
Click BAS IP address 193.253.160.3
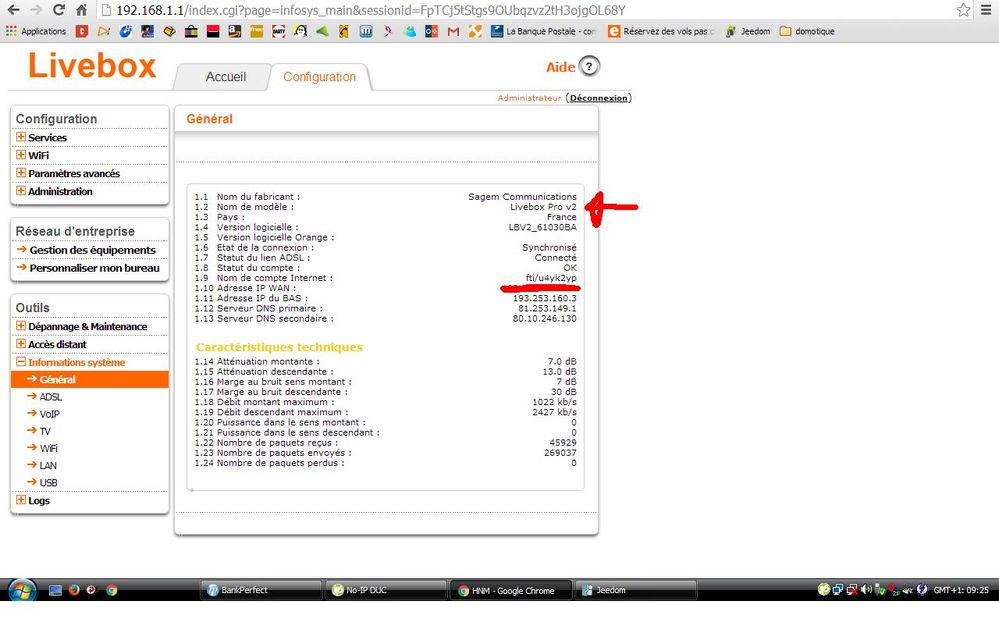click(x=545, y=298)
